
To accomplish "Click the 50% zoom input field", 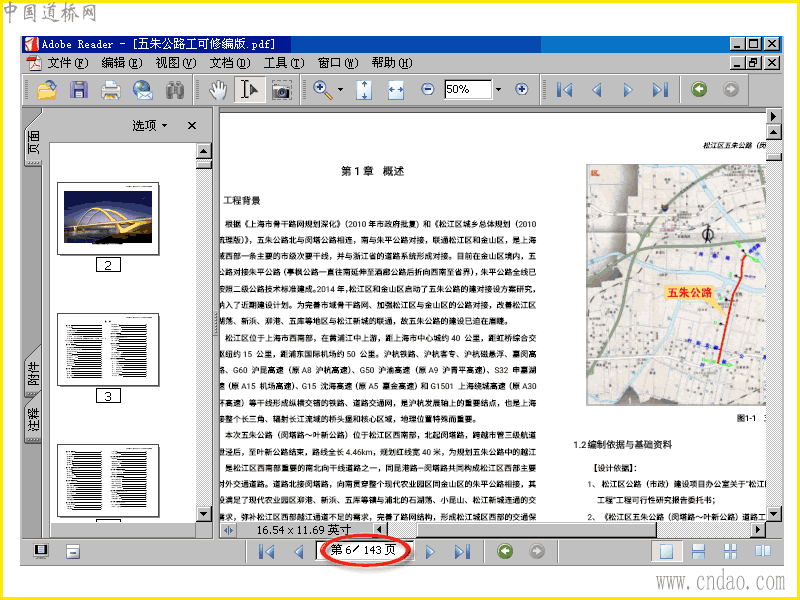I will tap(468, 89).
